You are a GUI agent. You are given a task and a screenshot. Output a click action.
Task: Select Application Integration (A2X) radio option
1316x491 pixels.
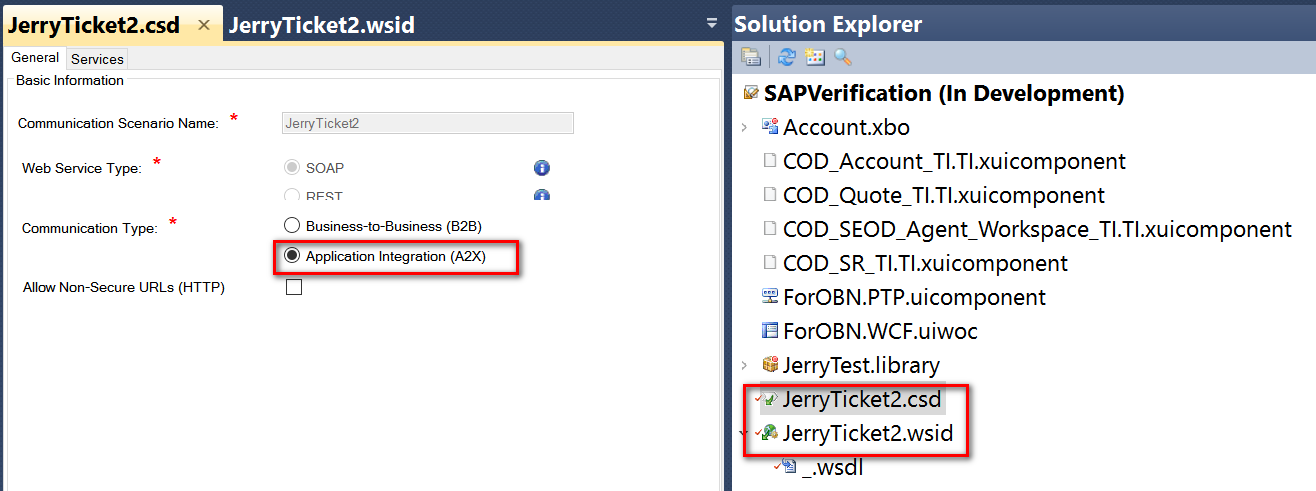point(292,256)
